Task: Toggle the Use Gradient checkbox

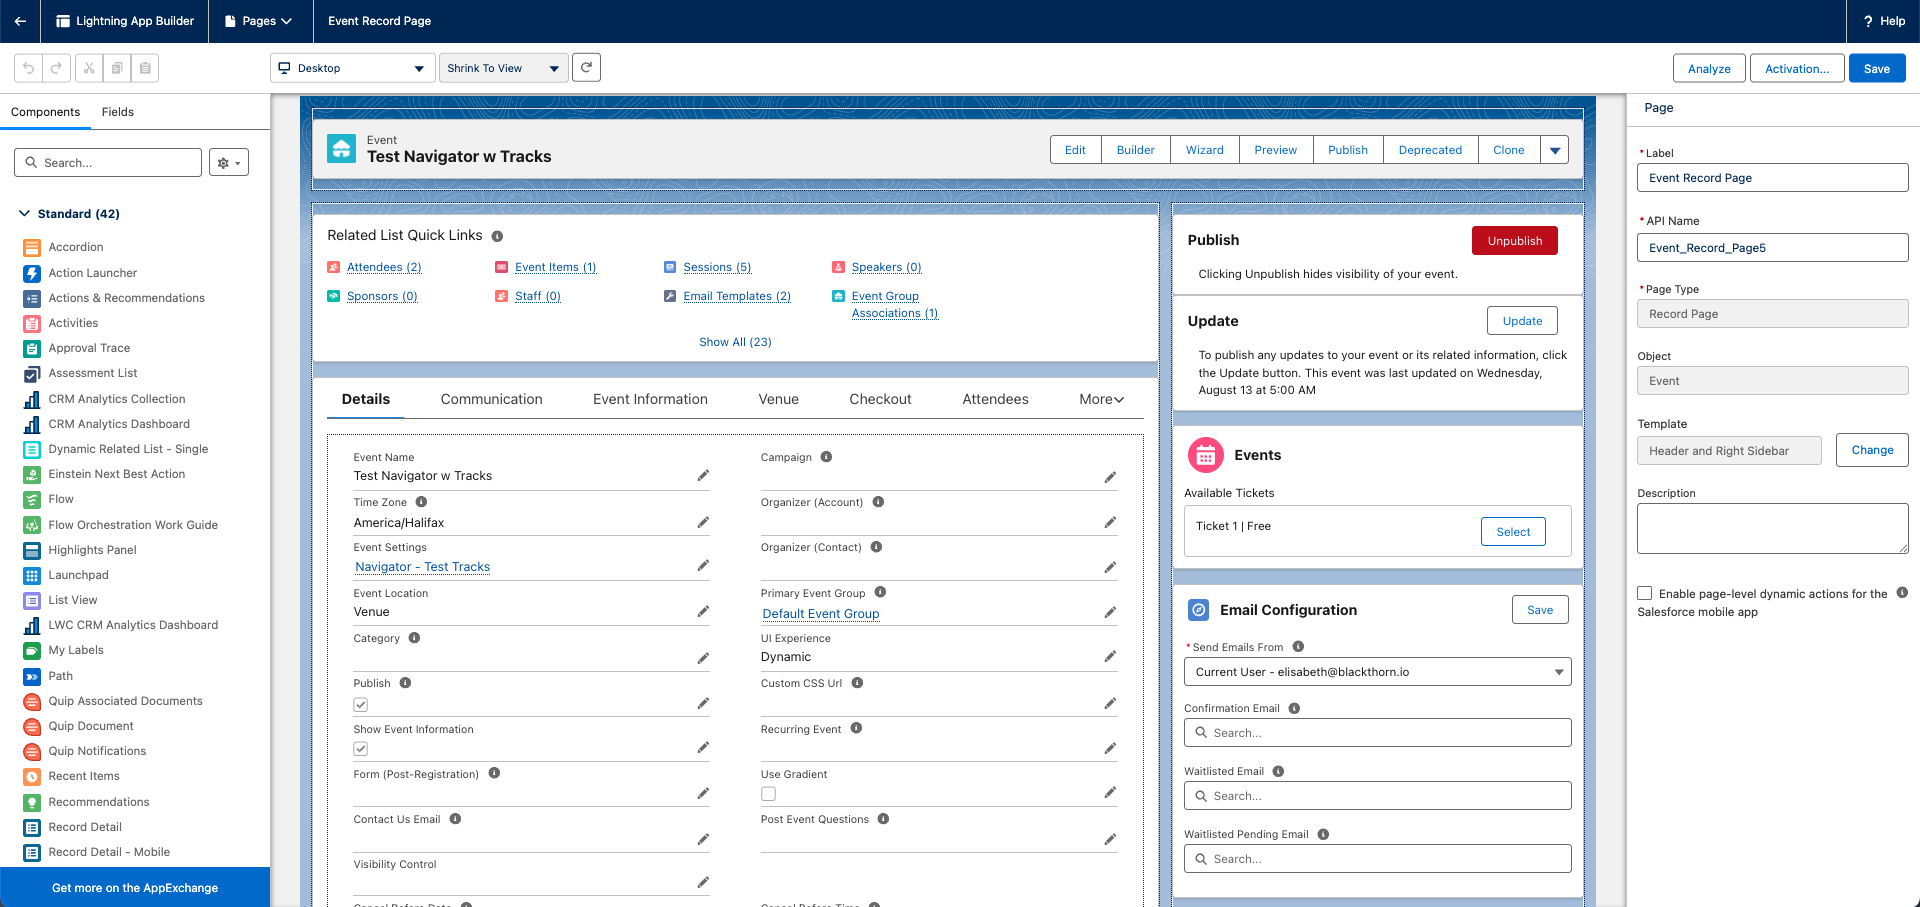Action: click(x=768, y=794)
